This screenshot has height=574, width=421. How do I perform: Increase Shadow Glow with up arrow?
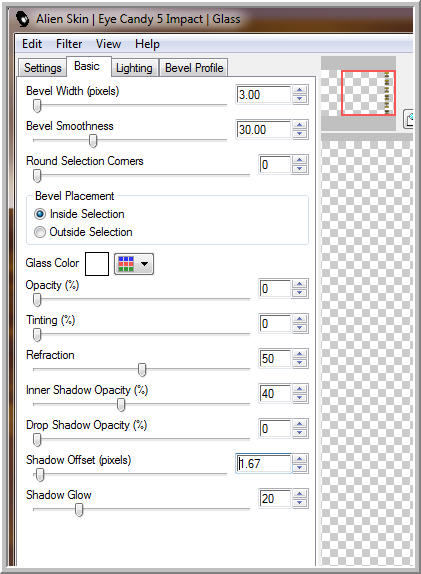pyautogui.click(x=300, y=494)
